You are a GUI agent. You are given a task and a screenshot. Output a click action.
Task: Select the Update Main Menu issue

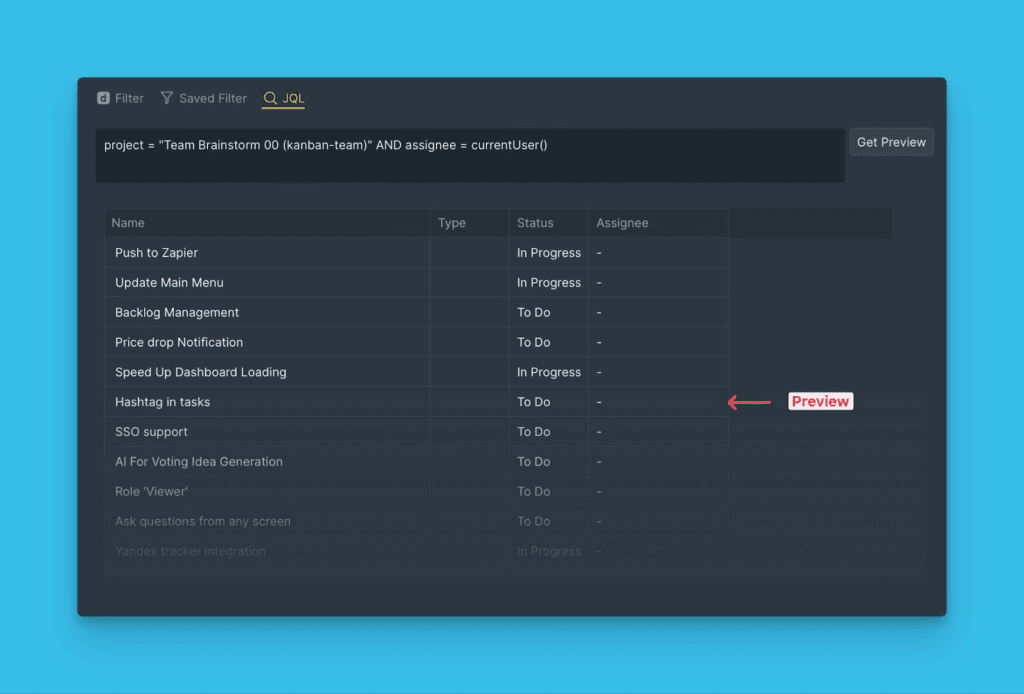coord(169,283)
